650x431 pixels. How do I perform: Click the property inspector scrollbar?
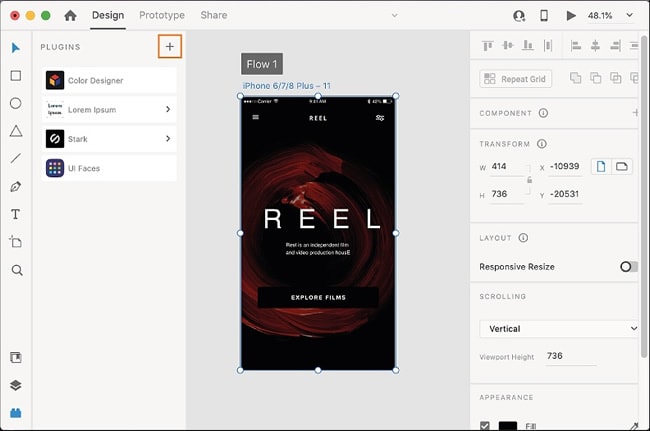coord(644,195)
